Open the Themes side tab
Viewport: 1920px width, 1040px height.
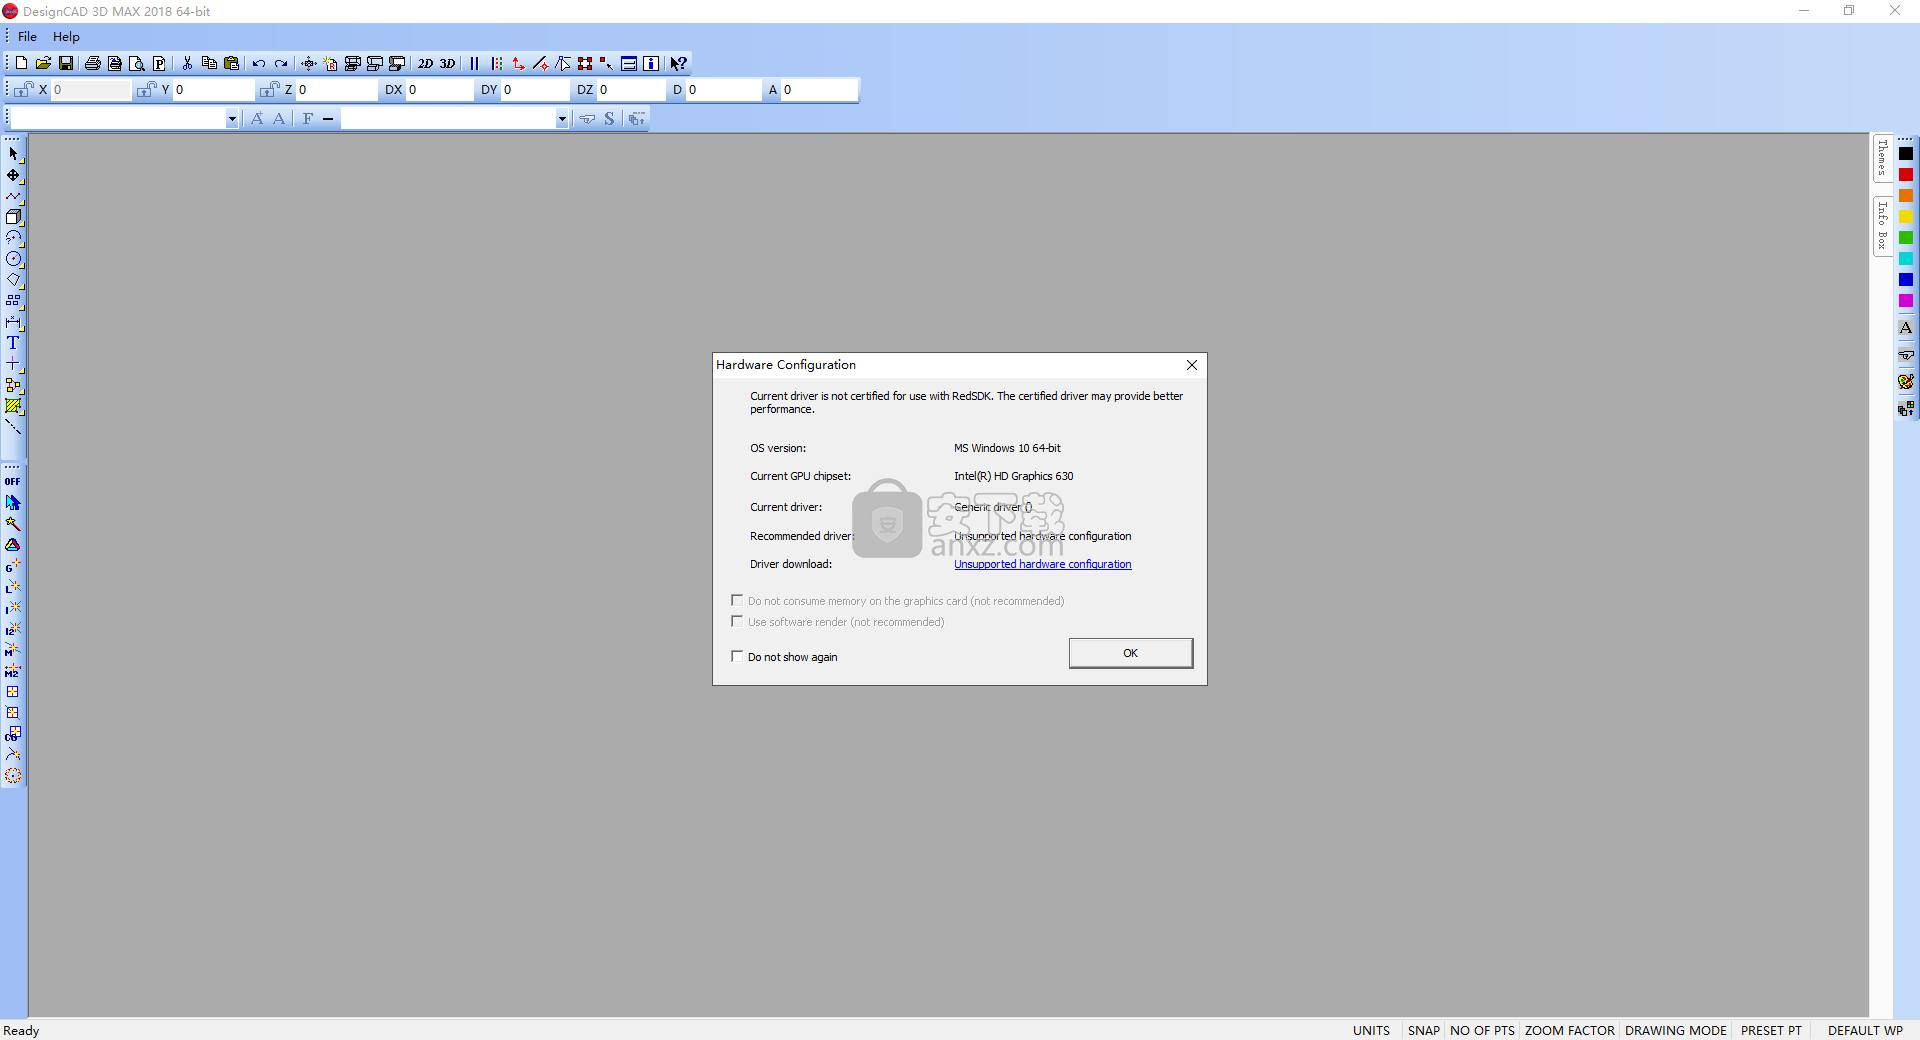(1882, 158)
